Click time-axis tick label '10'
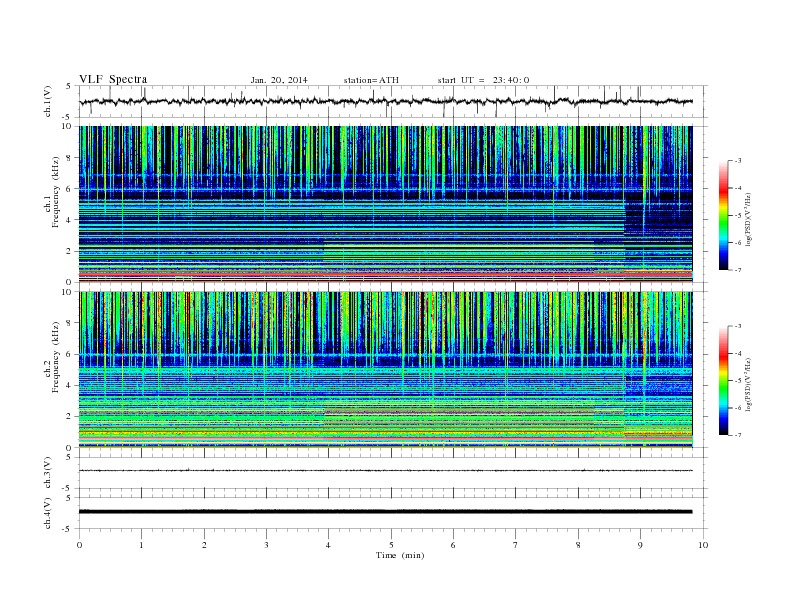The width and height of the screenshot is (792, 612). [703, 545]
